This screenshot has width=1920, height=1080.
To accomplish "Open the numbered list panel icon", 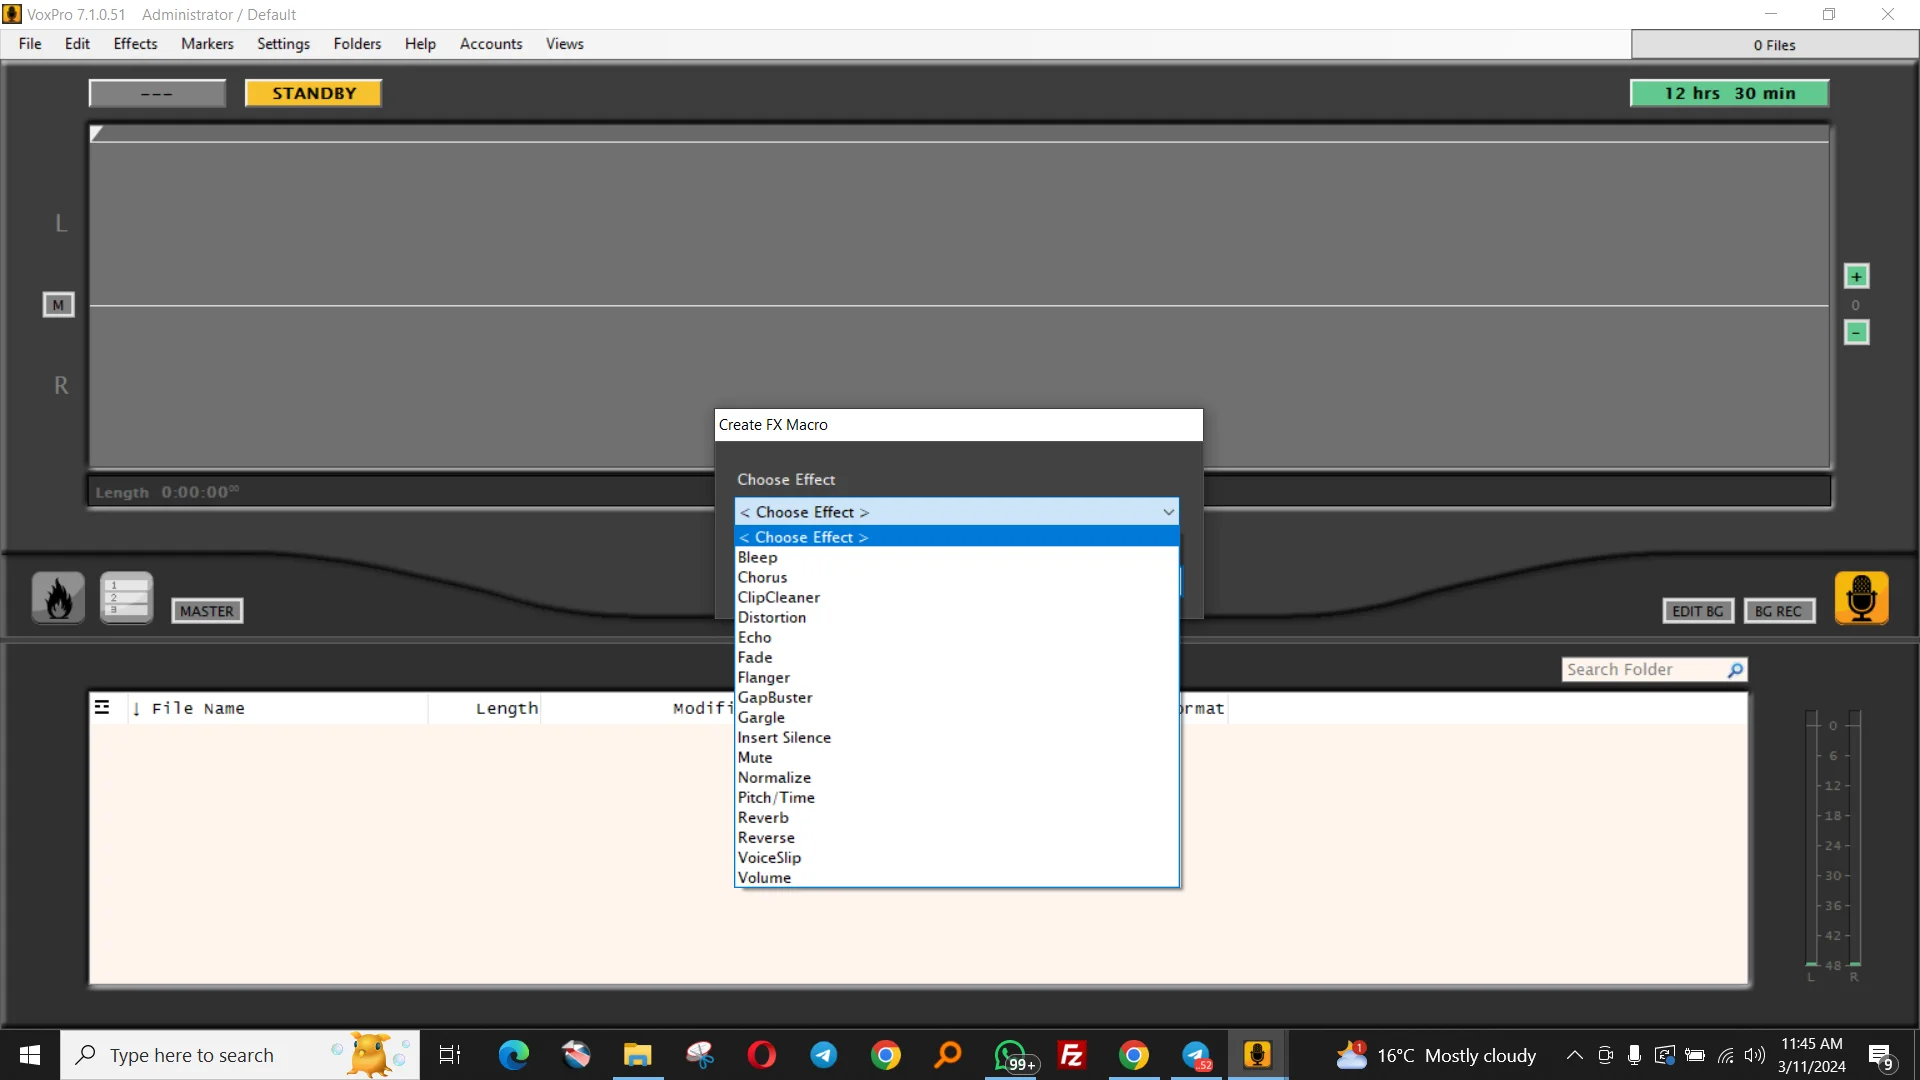I will tap(126, 598).
